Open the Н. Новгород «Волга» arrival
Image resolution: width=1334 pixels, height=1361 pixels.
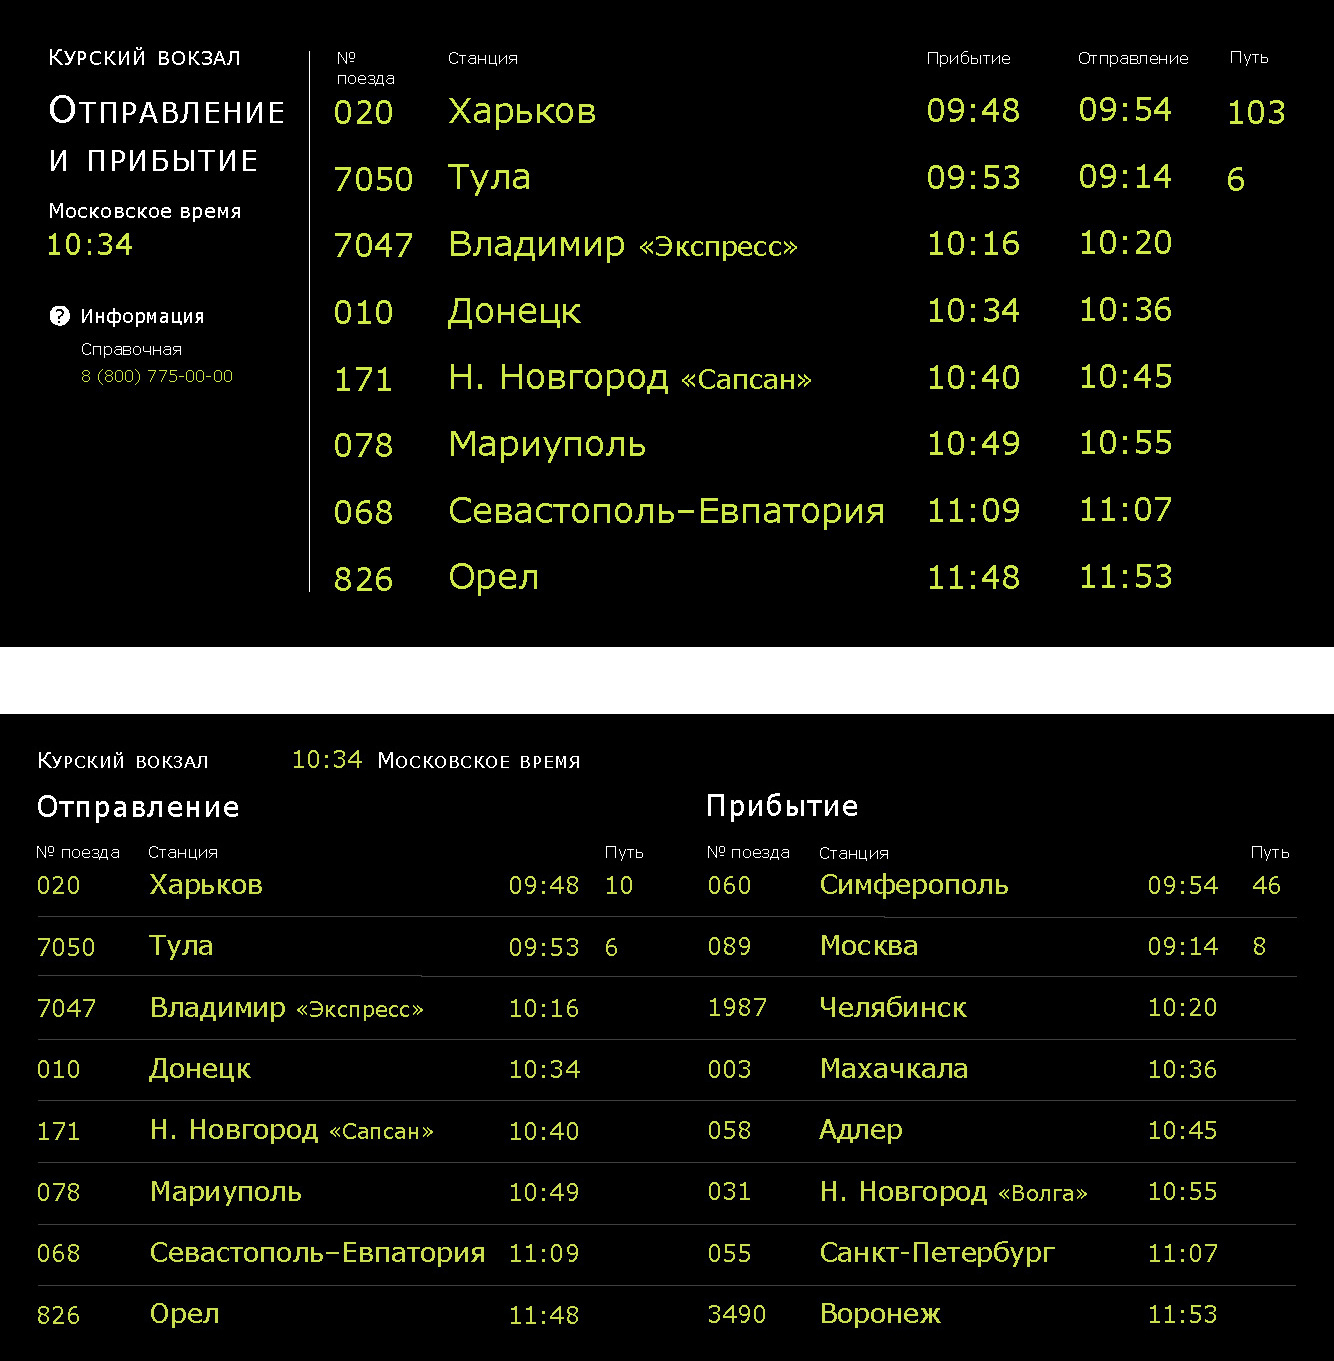click(x=952, y=1192)
